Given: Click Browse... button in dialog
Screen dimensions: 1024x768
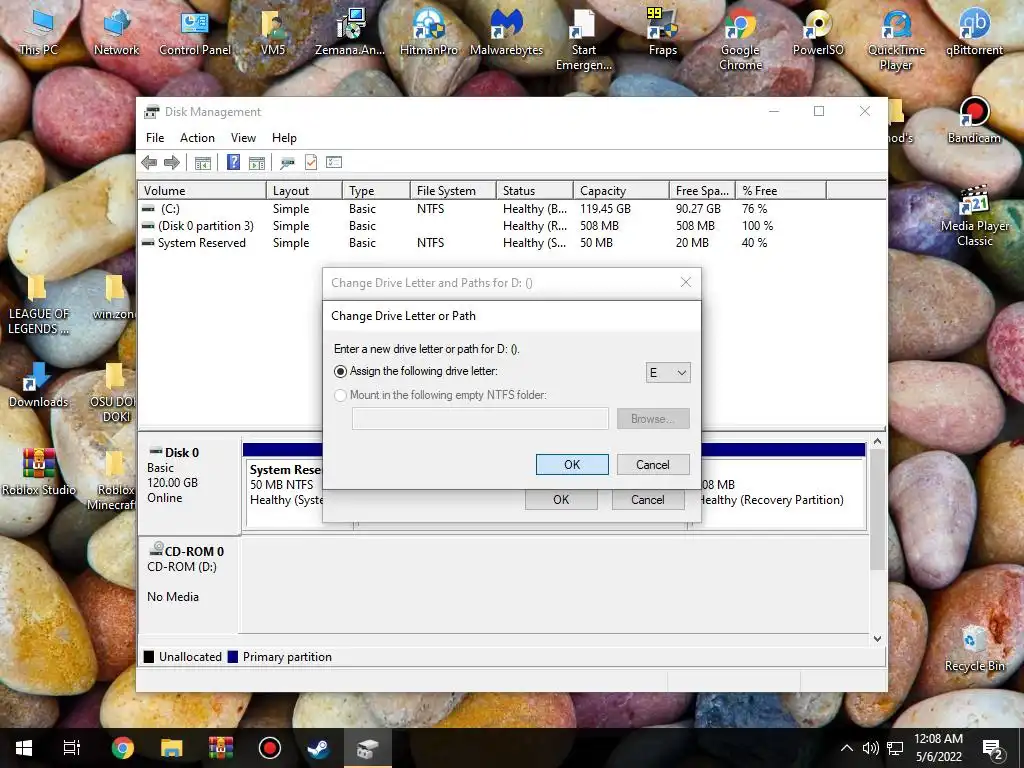Looking at the screenshot, I should 652,419.
